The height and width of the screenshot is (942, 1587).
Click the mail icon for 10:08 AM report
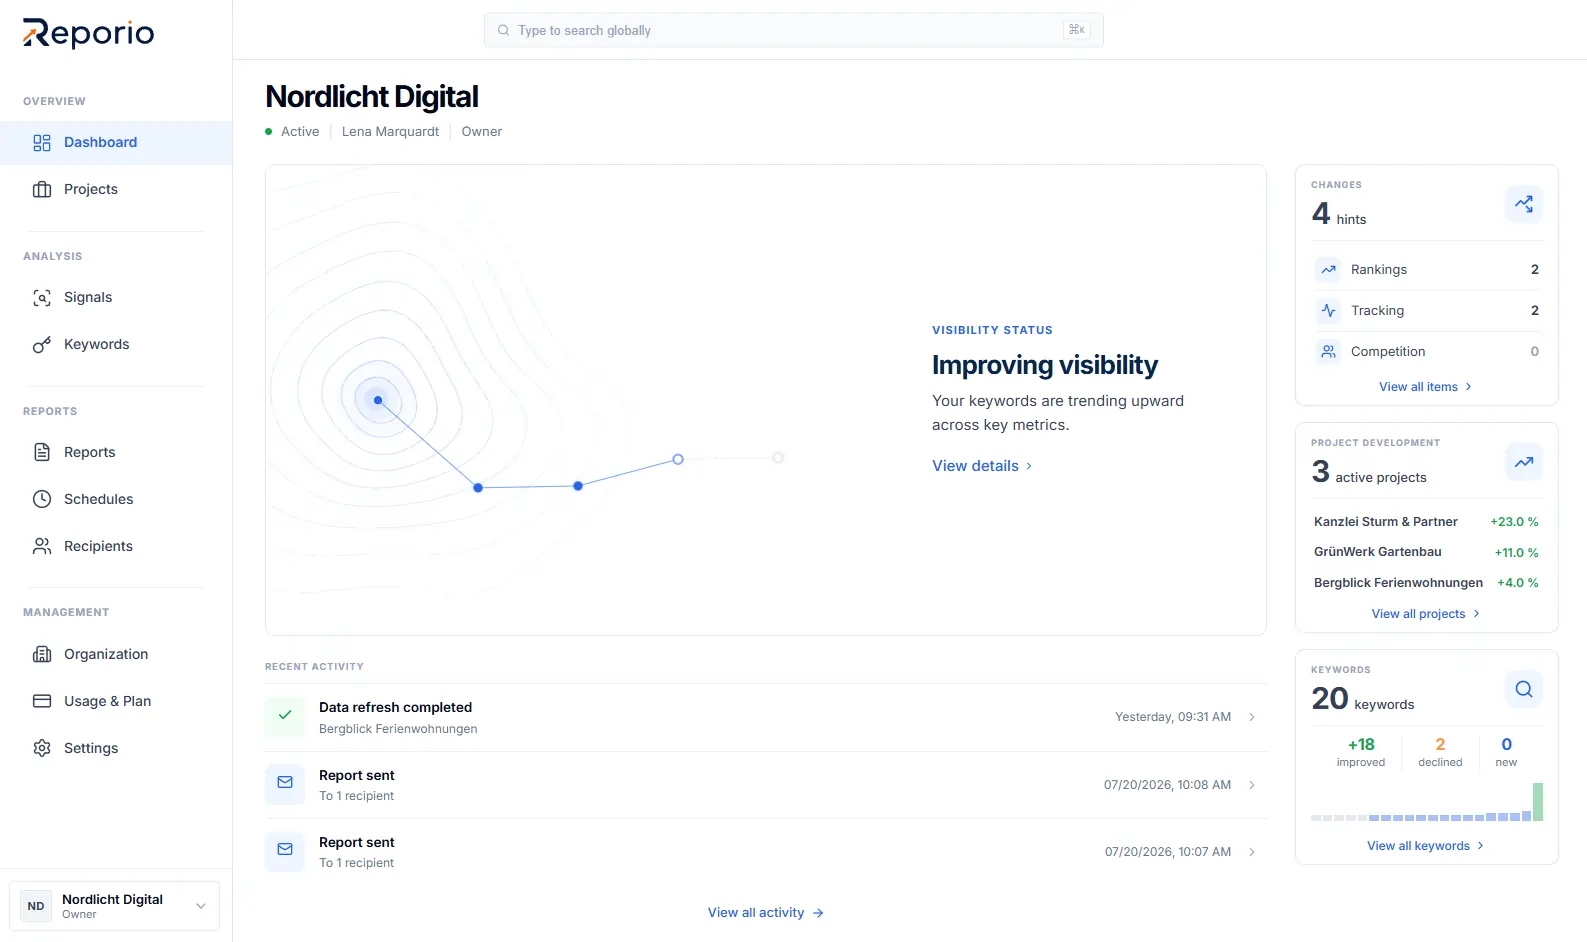click(x=285, y=783)
